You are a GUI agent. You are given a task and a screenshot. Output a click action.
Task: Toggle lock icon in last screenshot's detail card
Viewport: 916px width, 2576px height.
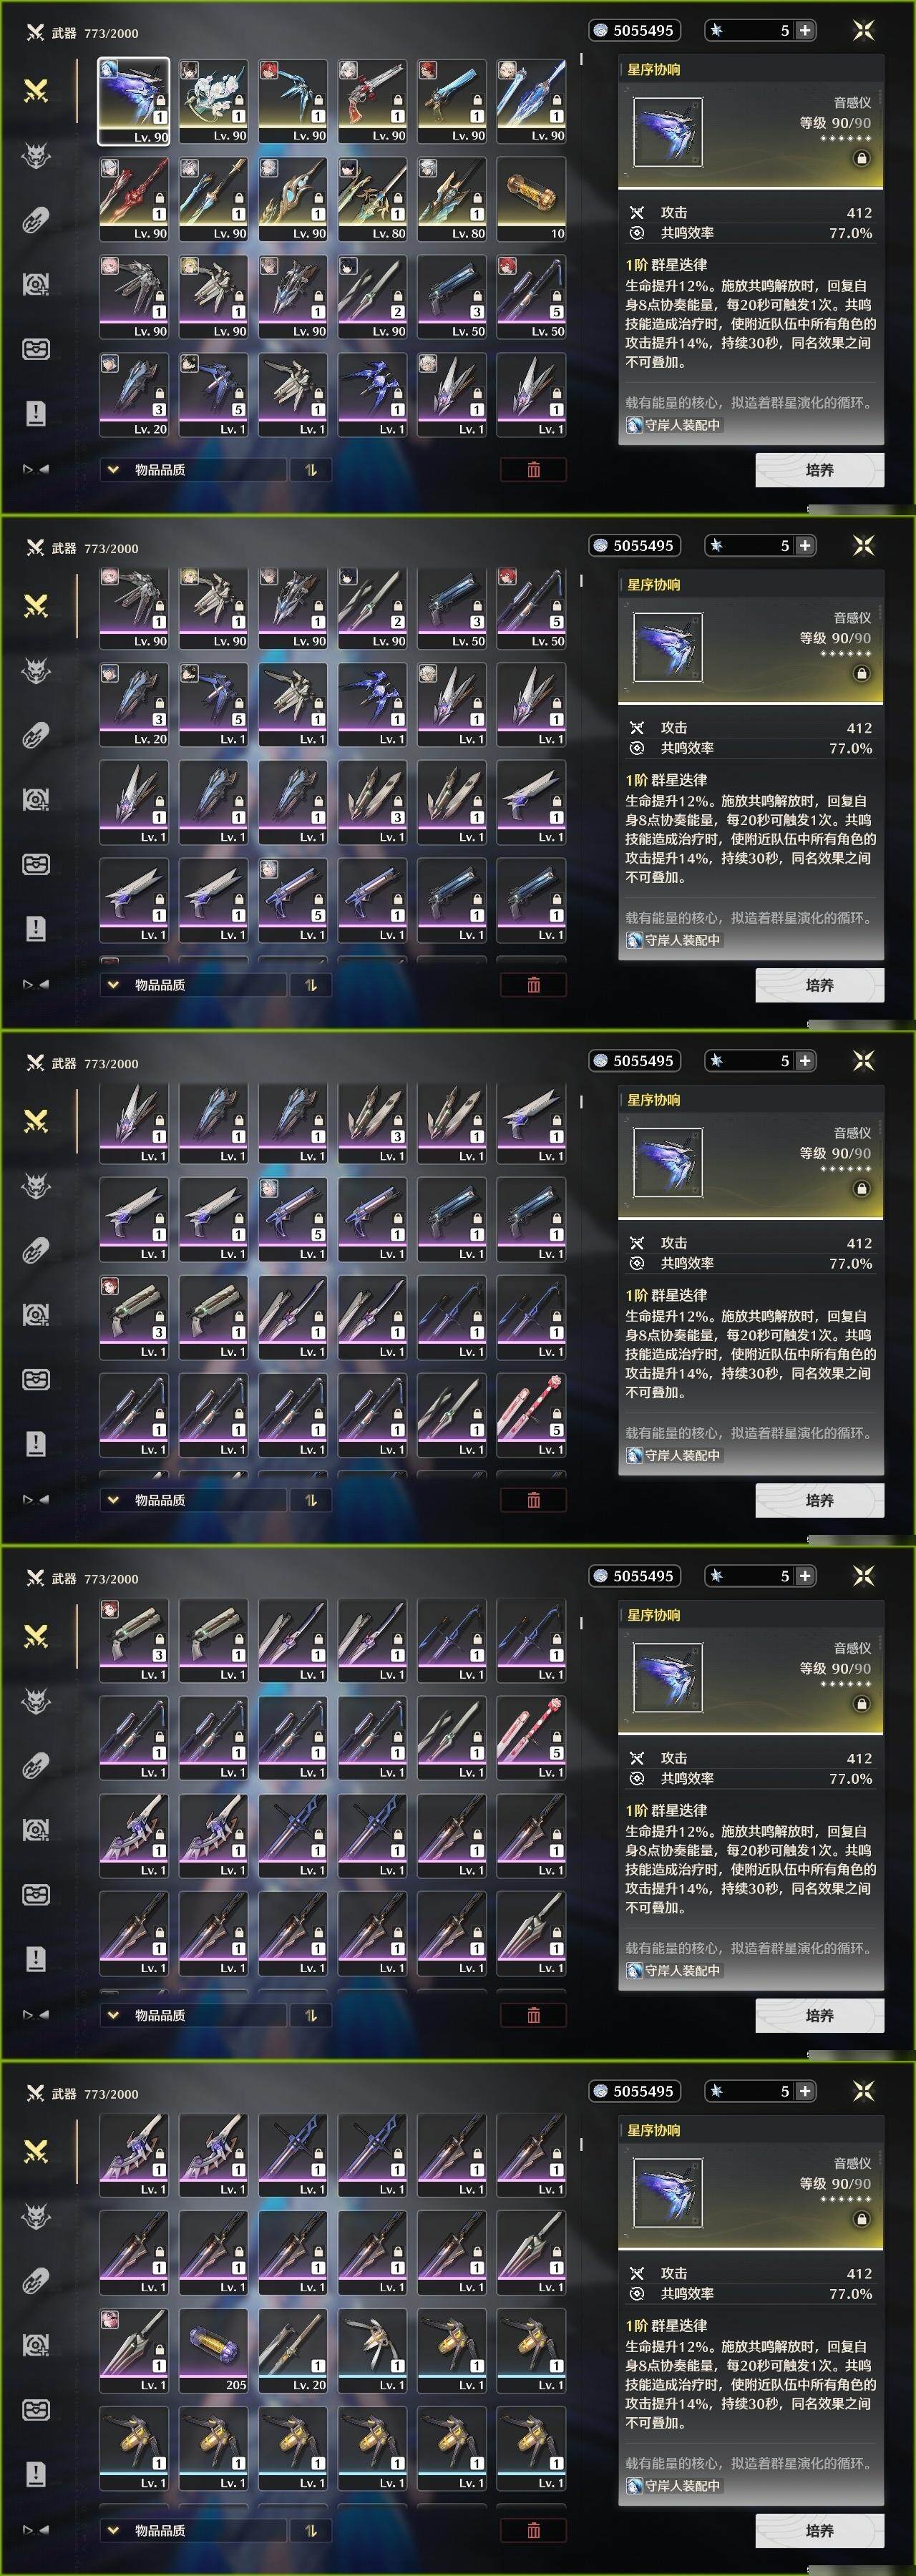[x=861, y=2219]
